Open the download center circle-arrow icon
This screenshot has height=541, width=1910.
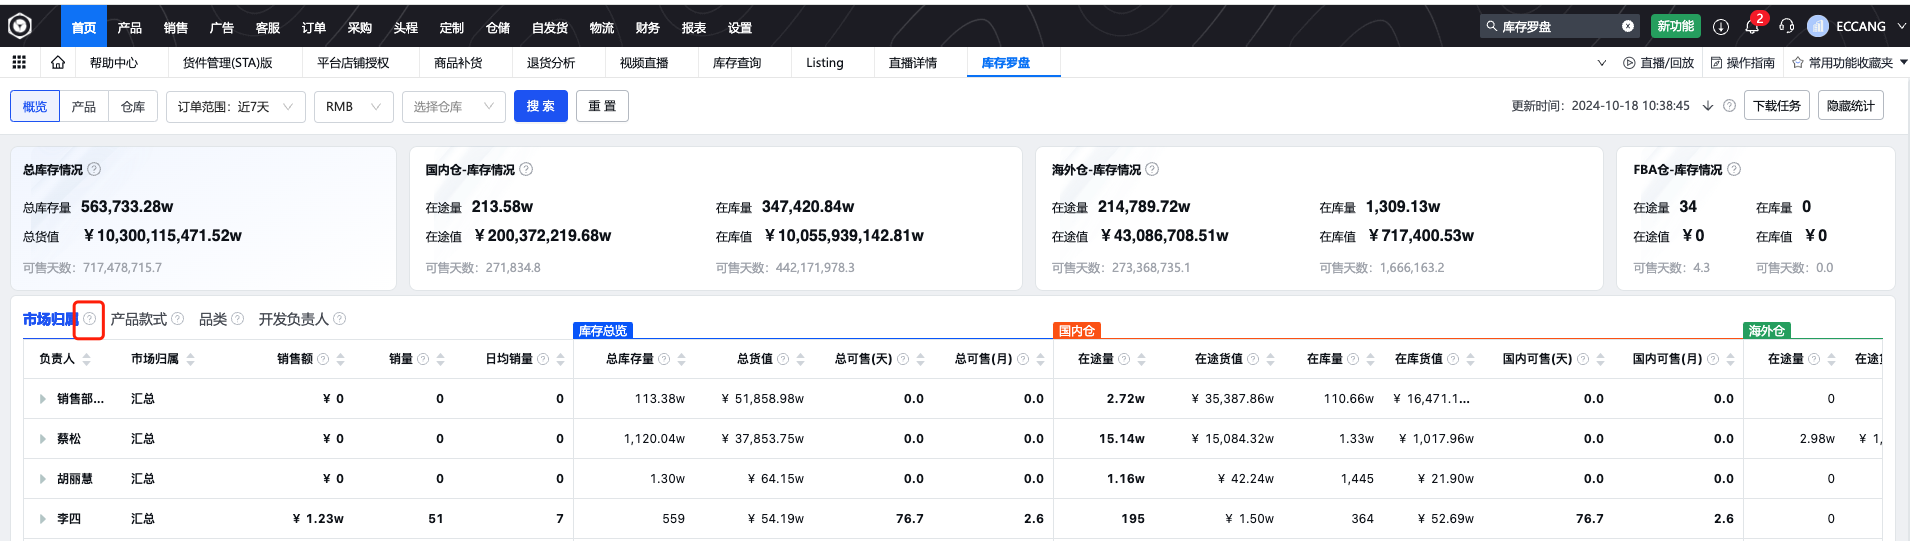click(1721, 27)
